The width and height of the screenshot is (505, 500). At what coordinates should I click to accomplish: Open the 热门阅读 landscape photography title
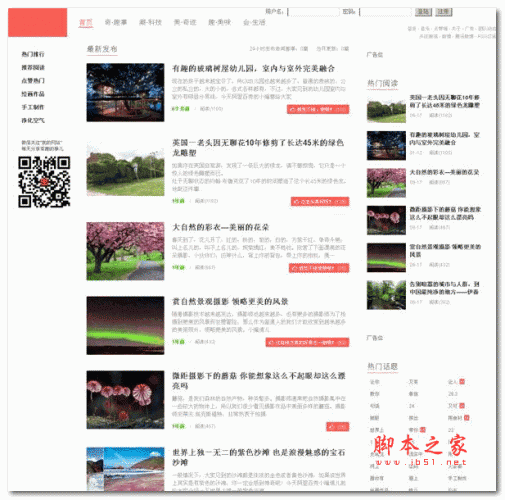click(x=445, y=251)
